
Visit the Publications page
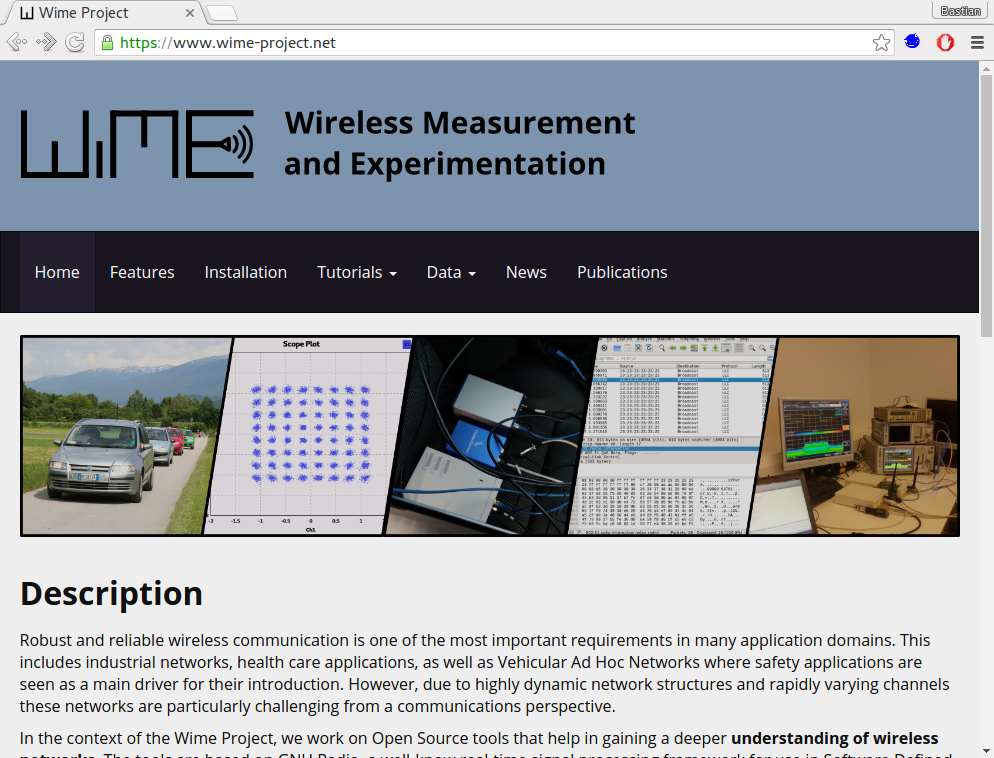[622, 272]
